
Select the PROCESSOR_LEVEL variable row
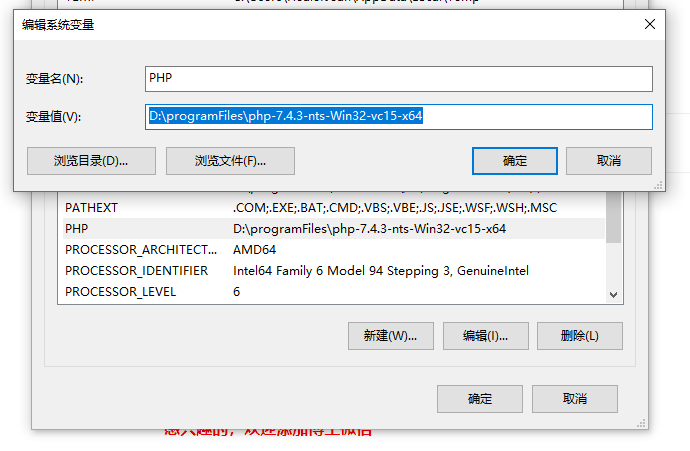pyautogui.click(x=334, y=291)
